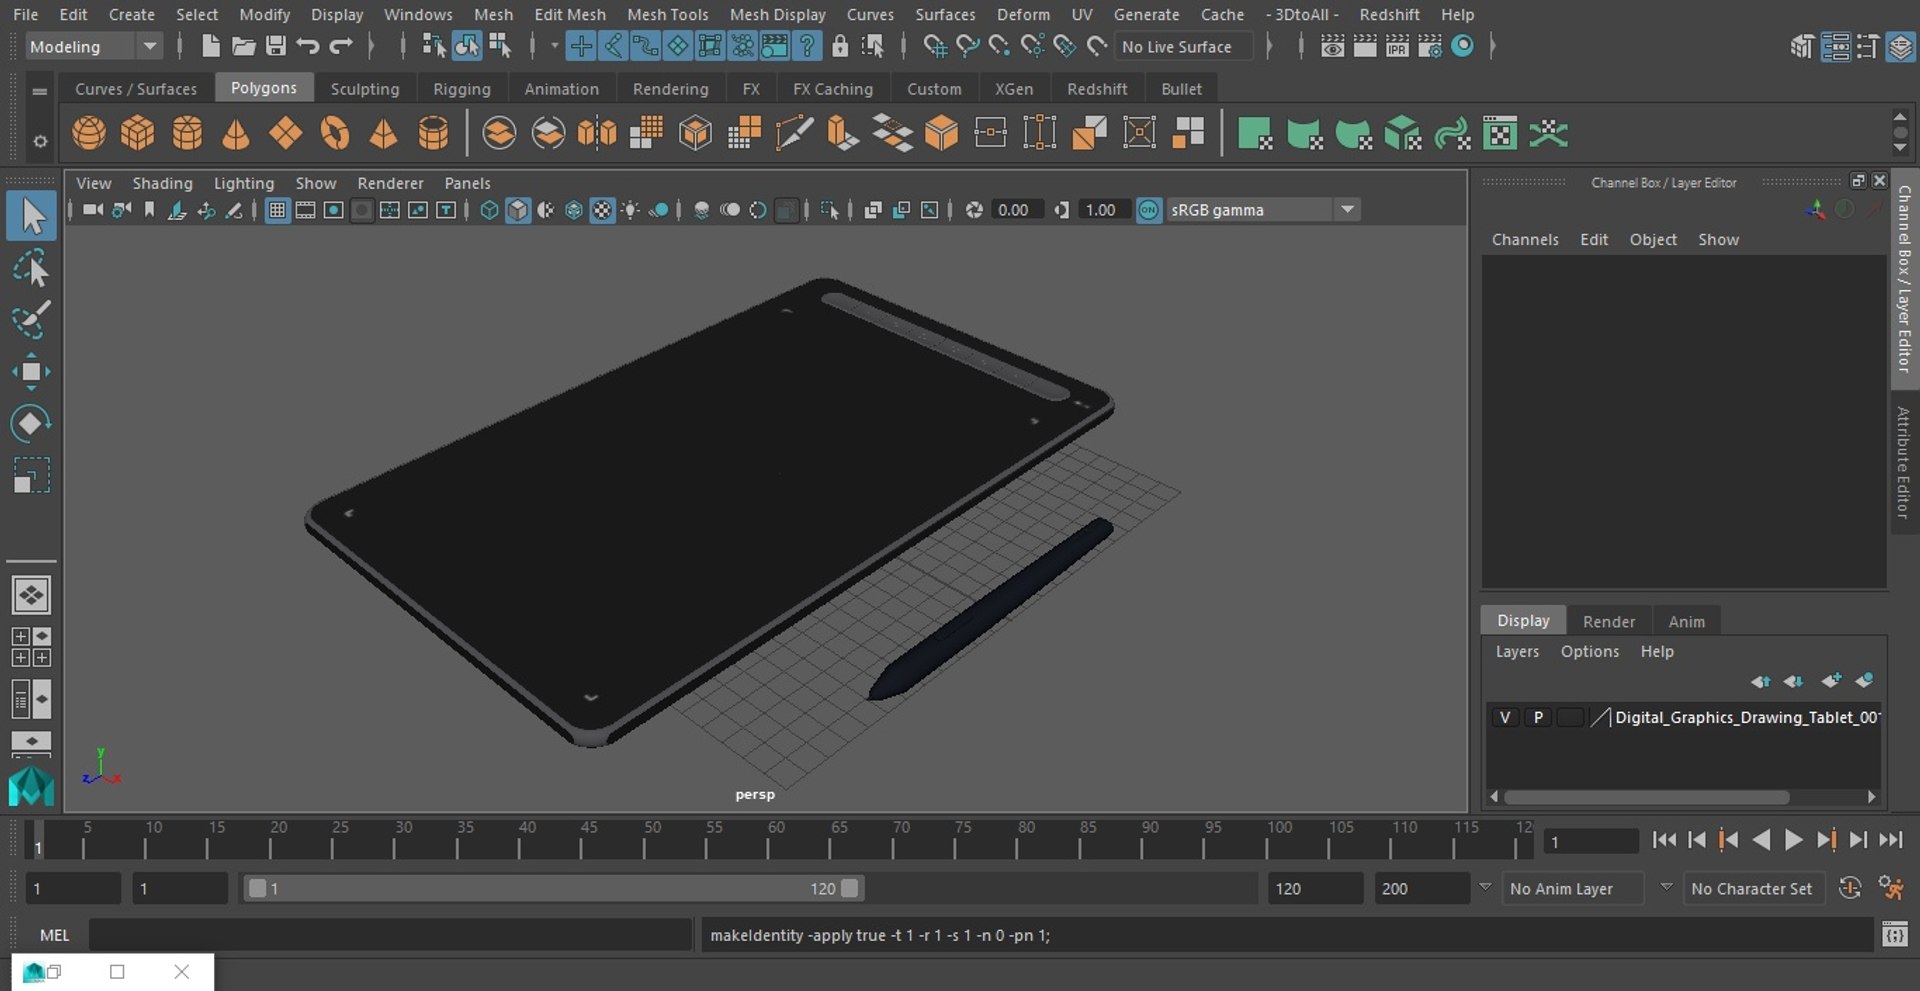Viewport: 1920px width, 991px height.
Task: Open the No Anim Layer dropdown
Action: coord(1573,888)
